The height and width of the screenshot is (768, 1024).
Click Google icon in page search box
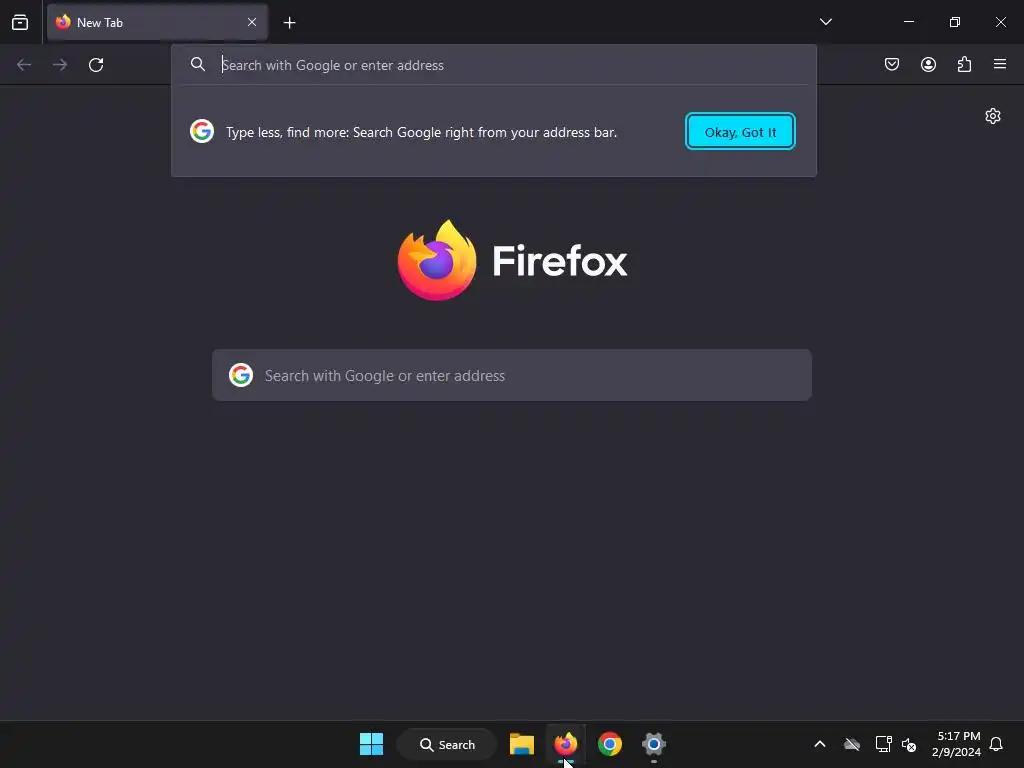coord(241,375)
